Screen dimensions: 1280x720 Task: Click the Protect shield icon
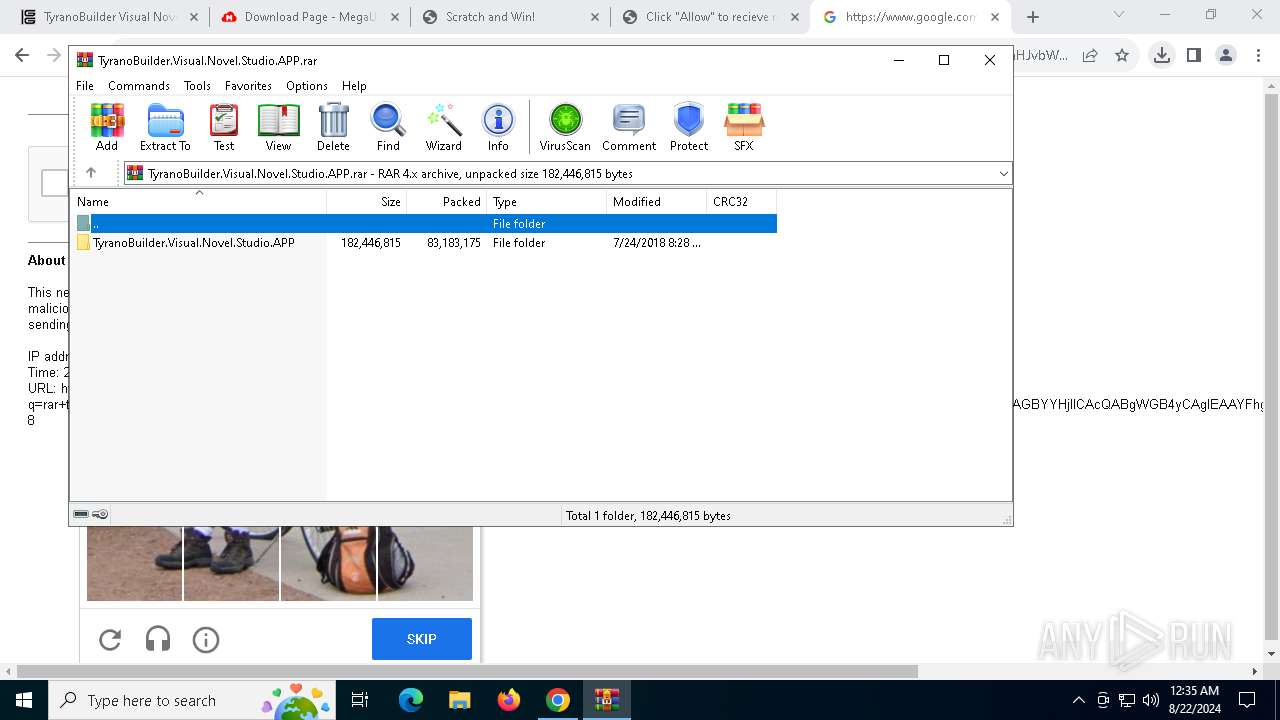(689, 127)
